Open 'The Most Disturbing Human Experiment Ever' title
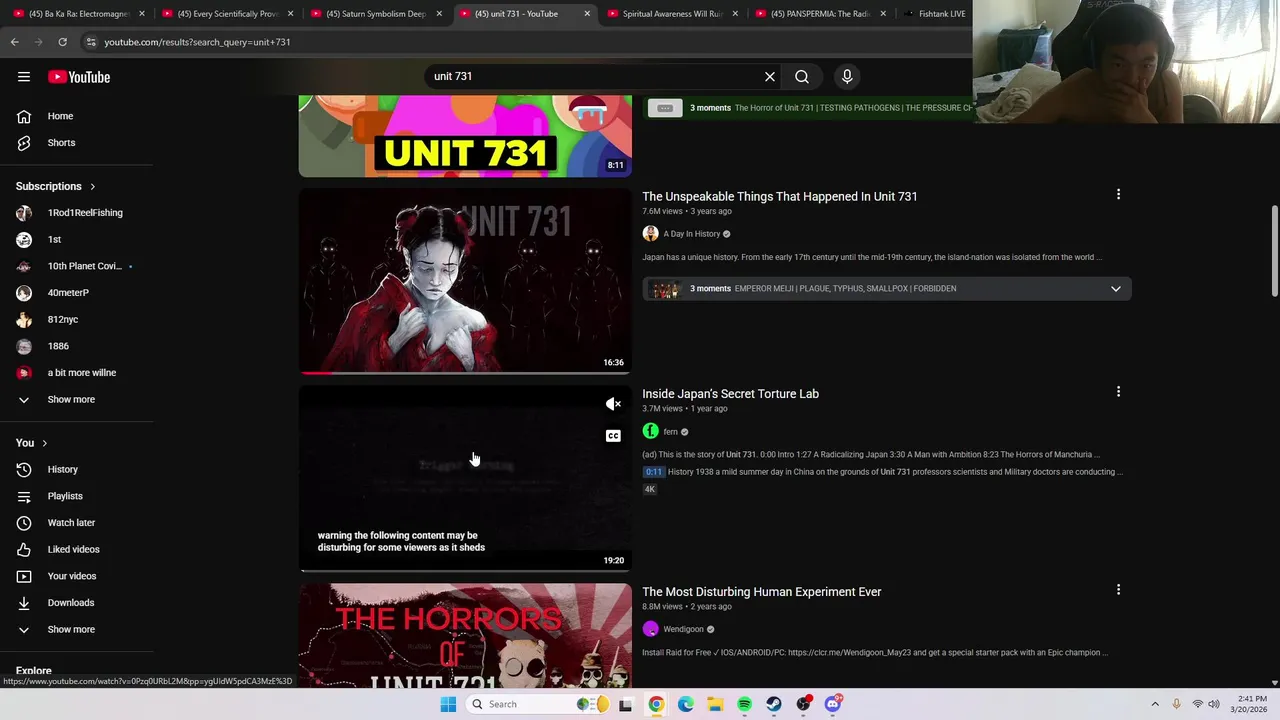The image size is (1280, 720). click(x=761, y=592)
